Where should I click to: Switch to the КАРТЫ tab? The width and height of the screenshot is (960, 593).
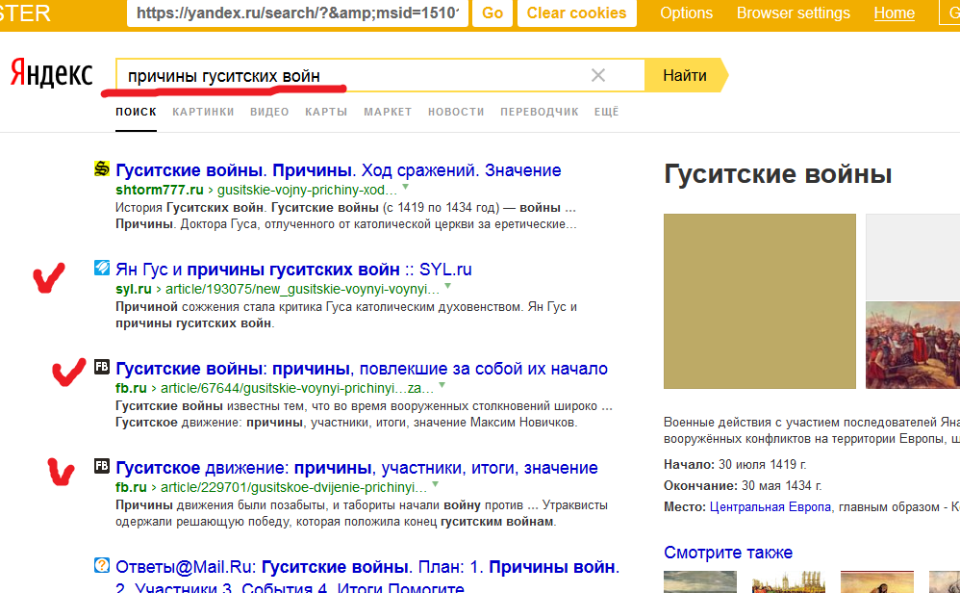pyautogui.click(x=326, y=112)
